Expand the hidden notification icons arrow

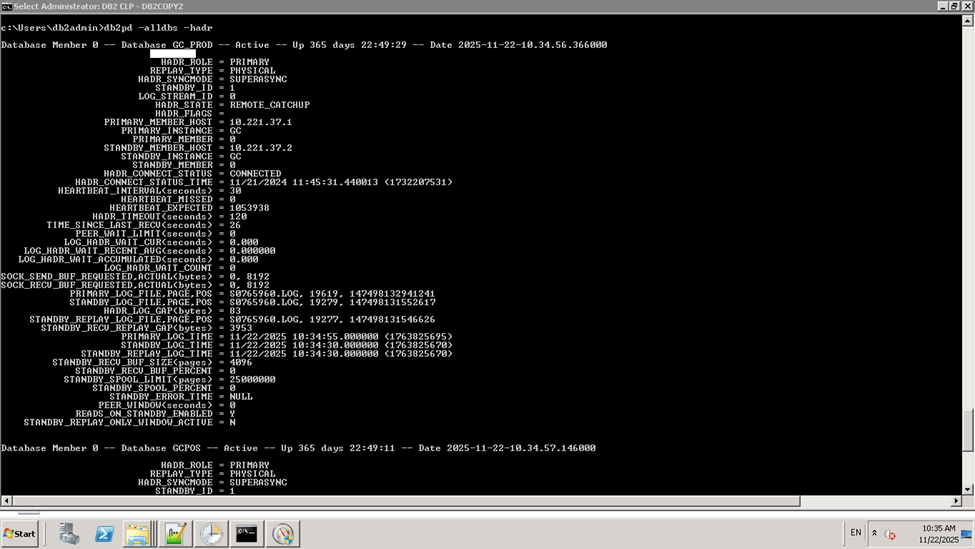click(875, 533)
